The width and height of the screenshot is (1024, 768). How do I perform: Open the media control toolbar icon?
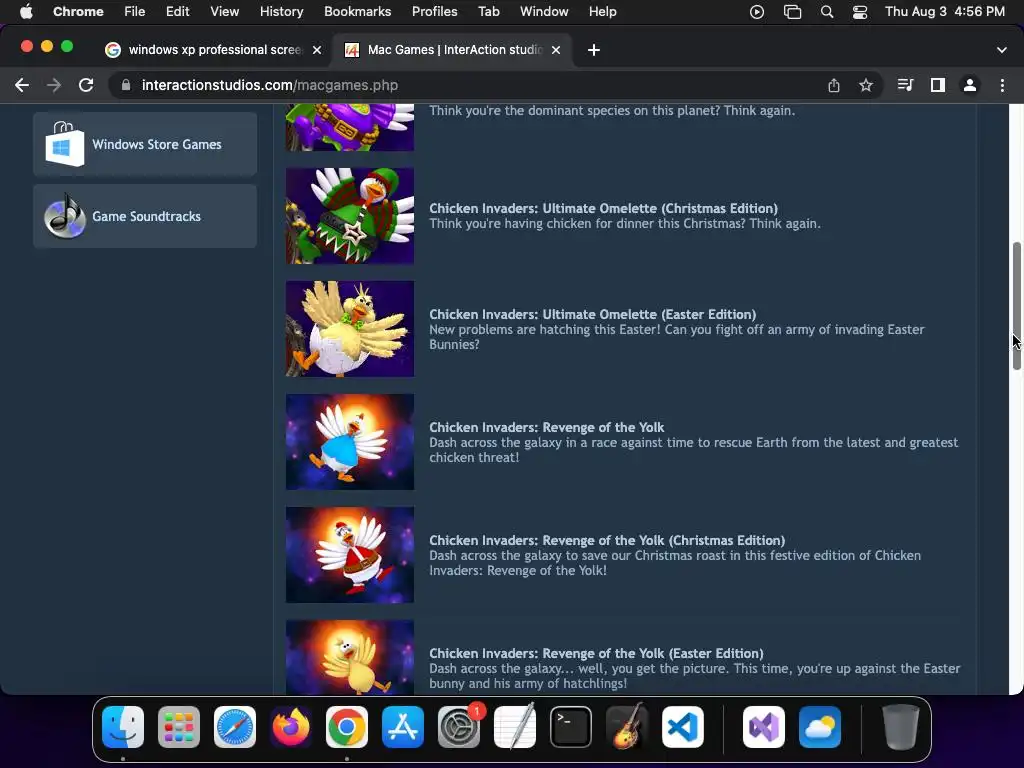click(905, 85)
